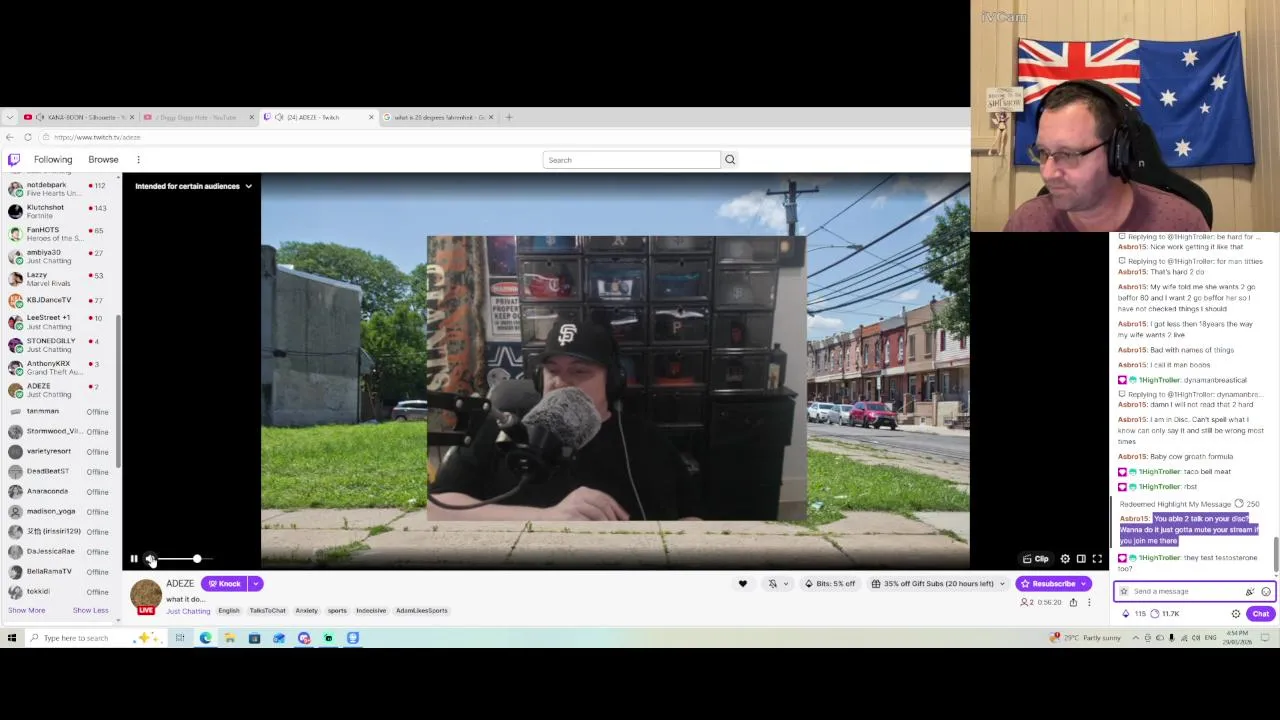
Task: Open the weather widget showing Partly sunny
Action: 1085,638
